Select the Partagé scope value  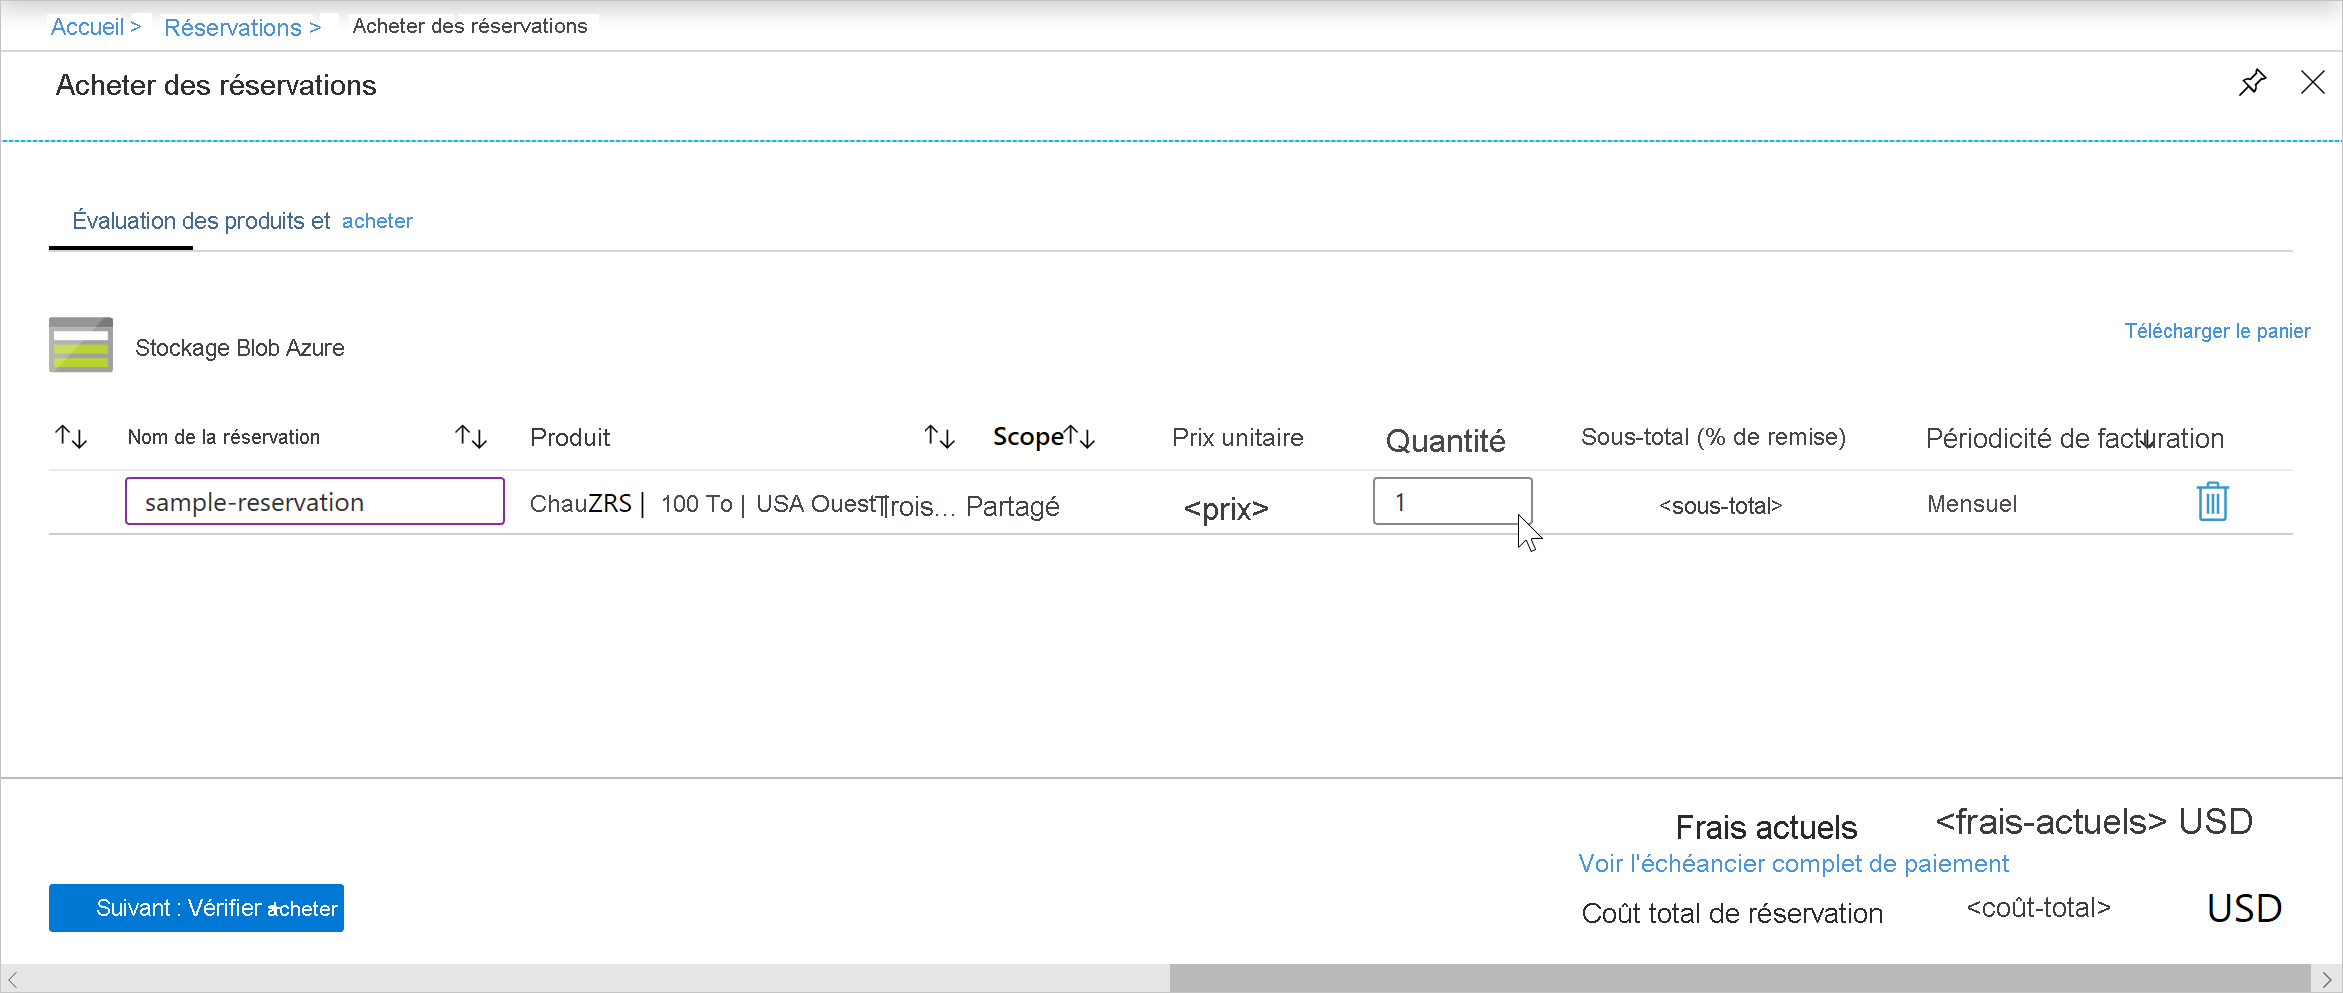[1012, 507]
